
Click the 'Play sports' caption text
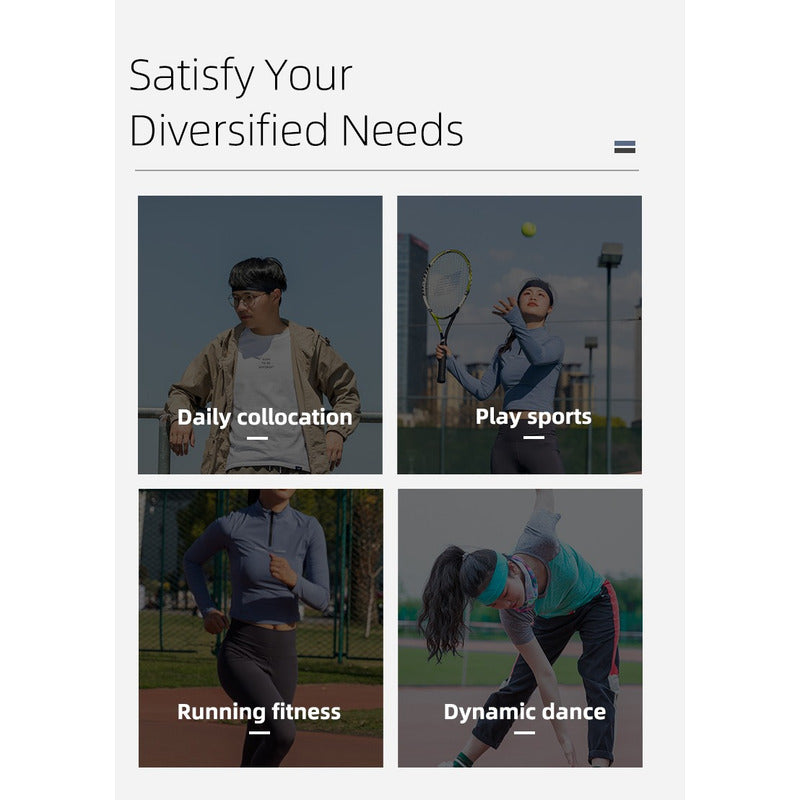point(534,417)
